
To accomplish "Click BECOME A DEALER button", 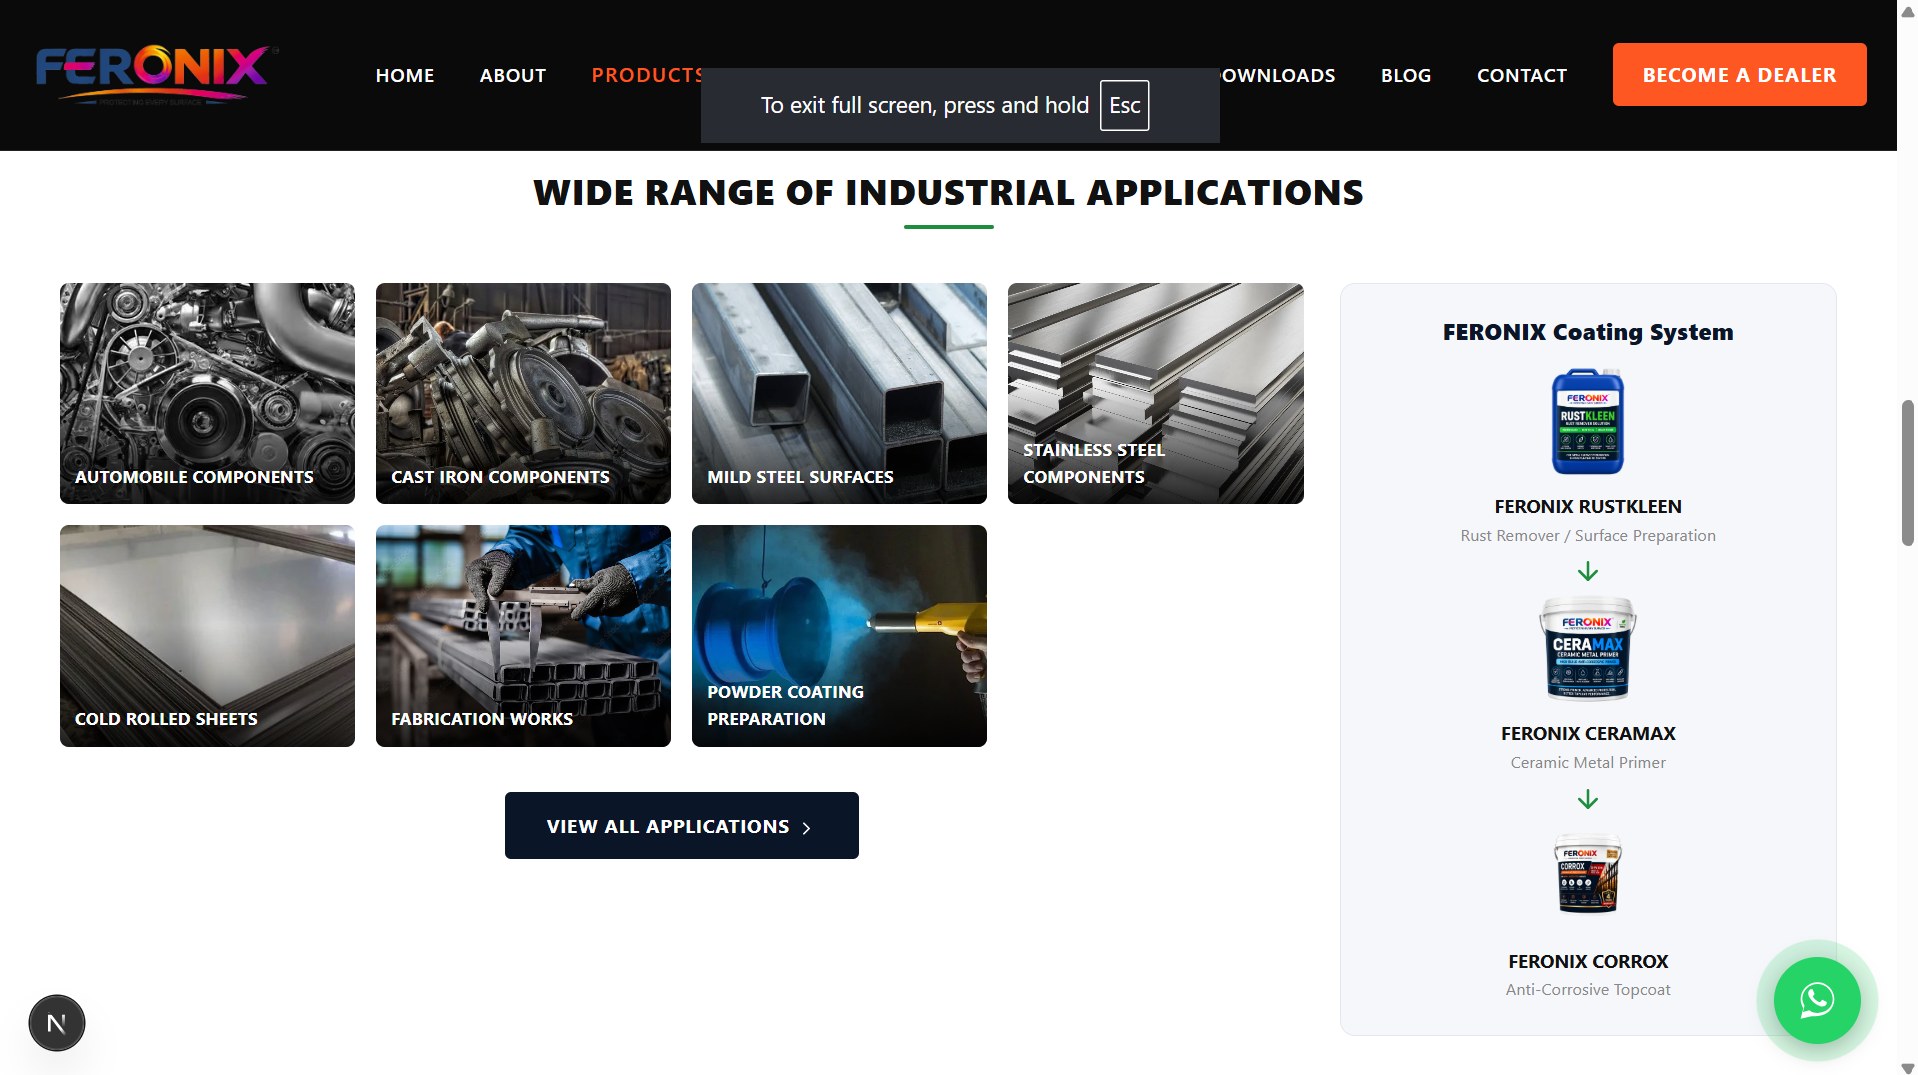I will pyautogui.click(x=1739, y=74).
